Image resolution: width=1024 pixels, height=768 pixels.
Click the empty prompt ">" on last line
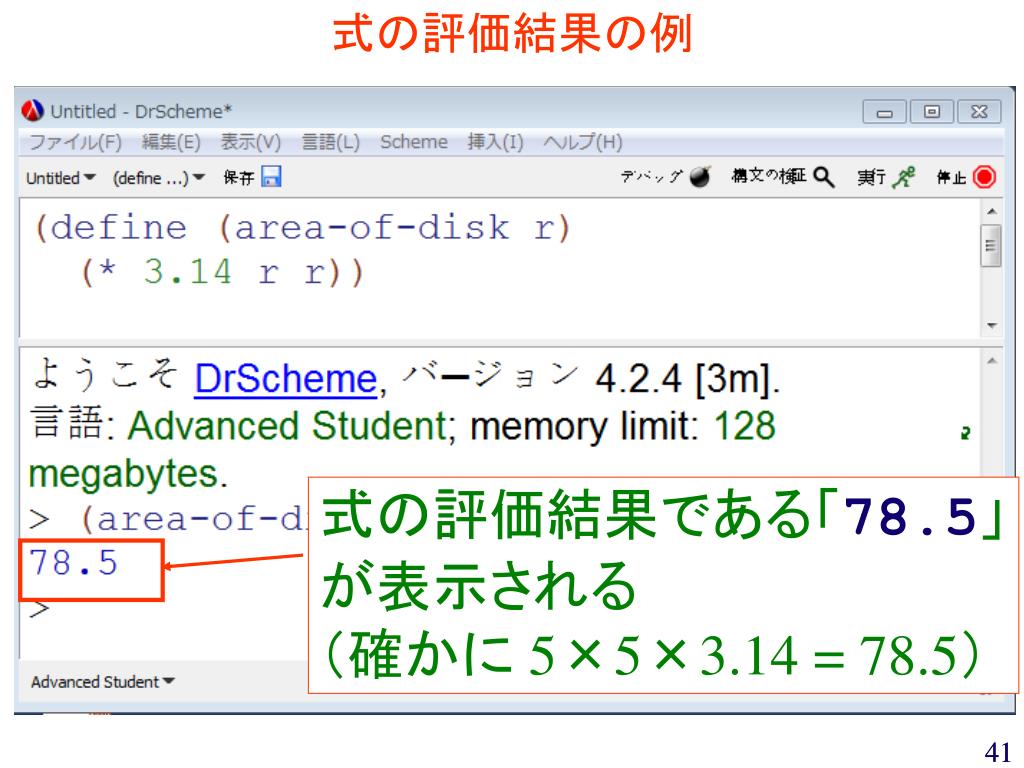pyautogui.click(x=39, y=609)
